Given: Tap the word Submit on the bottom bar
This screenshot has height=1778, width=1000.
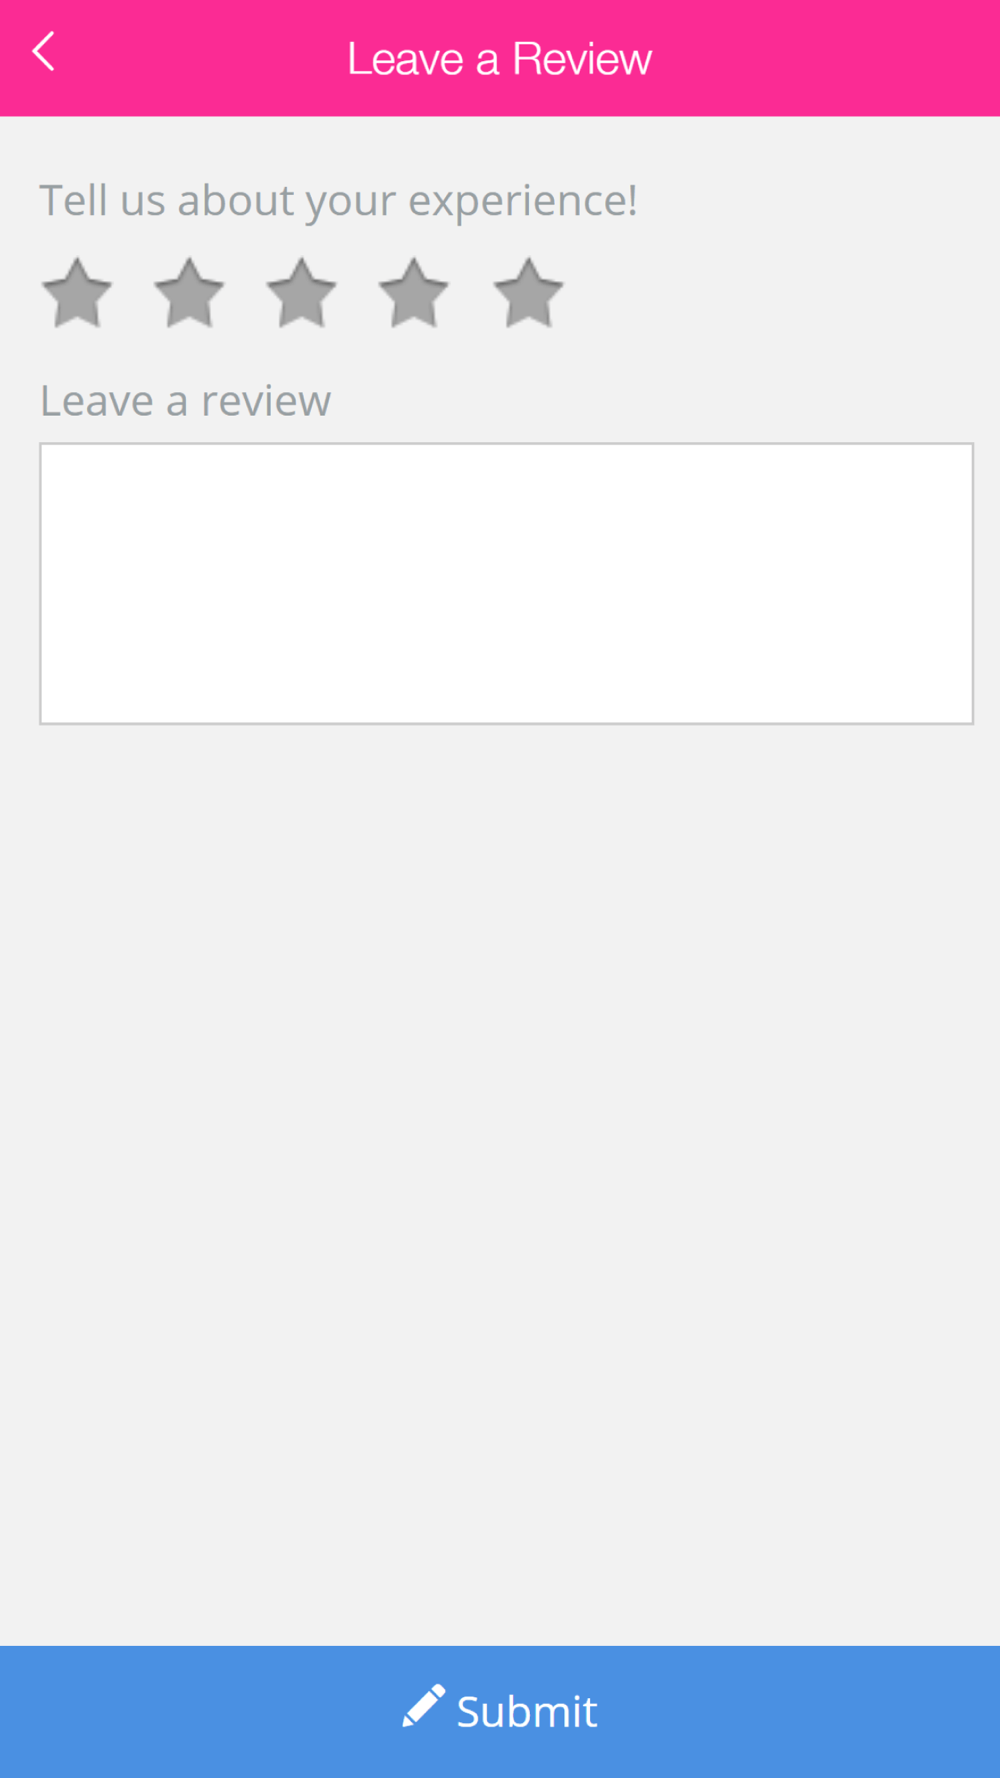Looking at the screenshot, I should coord(527,1711).
